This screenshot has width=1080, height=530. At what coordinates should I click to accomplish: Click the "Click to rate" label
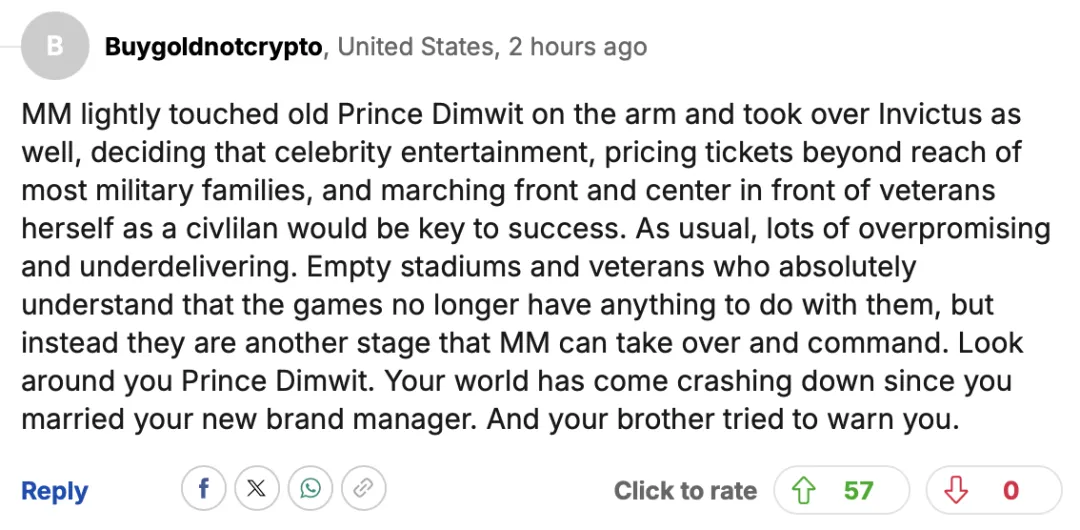[x=685, y=490]
